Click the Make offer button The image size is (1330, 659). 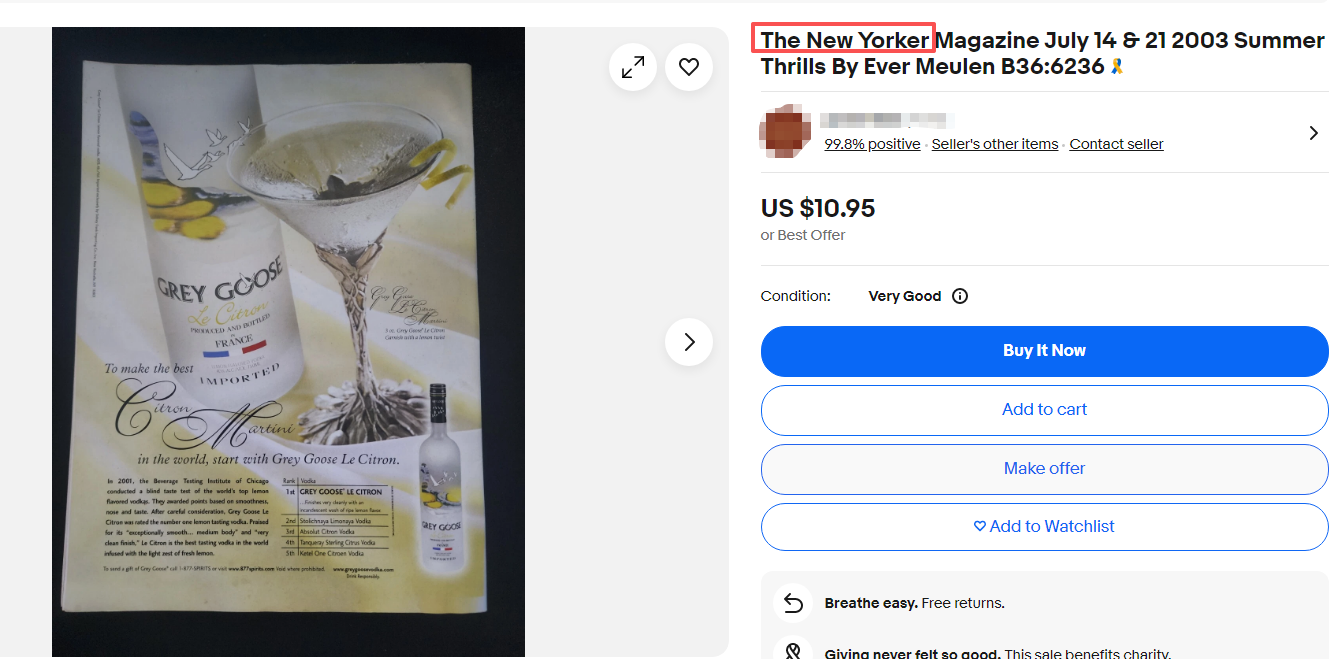click(x=1044, y=469)
